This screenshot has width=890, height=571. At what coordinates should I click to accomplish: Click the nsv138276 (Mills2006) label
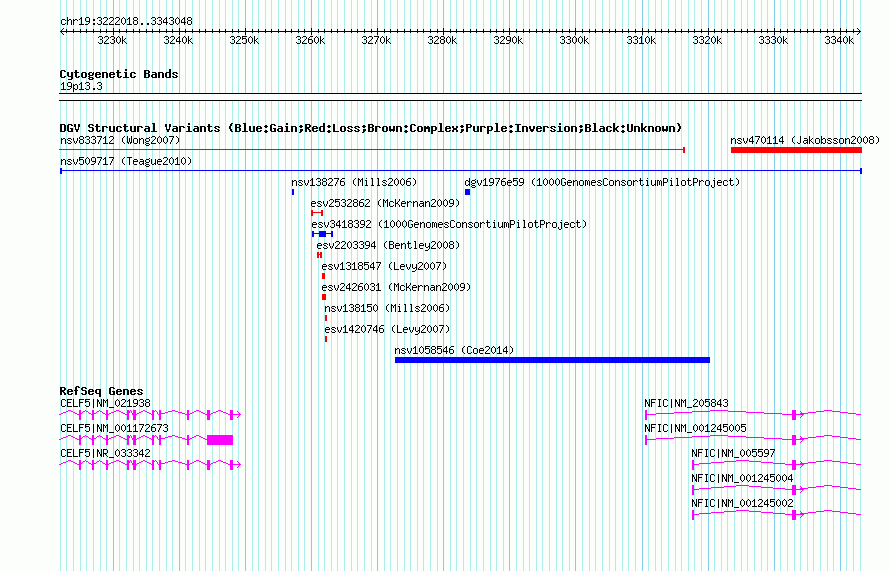coord(354,182)
